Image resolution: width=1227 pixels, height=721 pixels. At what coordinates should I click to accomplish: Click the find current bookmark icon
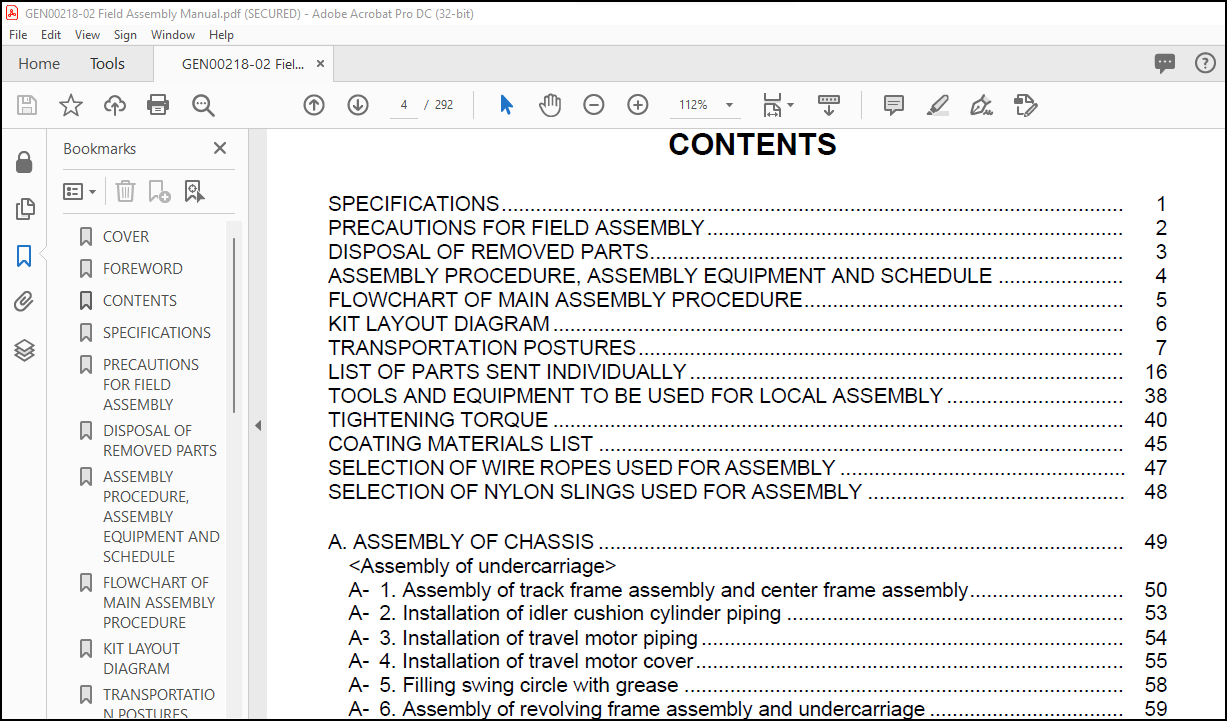(x=194, y=191)
